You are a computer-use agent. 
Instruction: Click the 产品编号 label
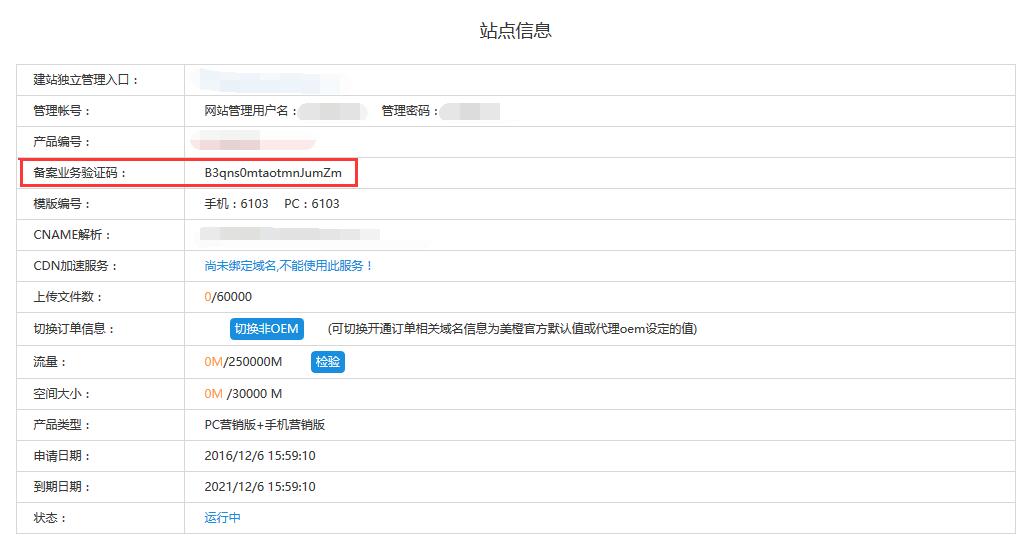62,141
